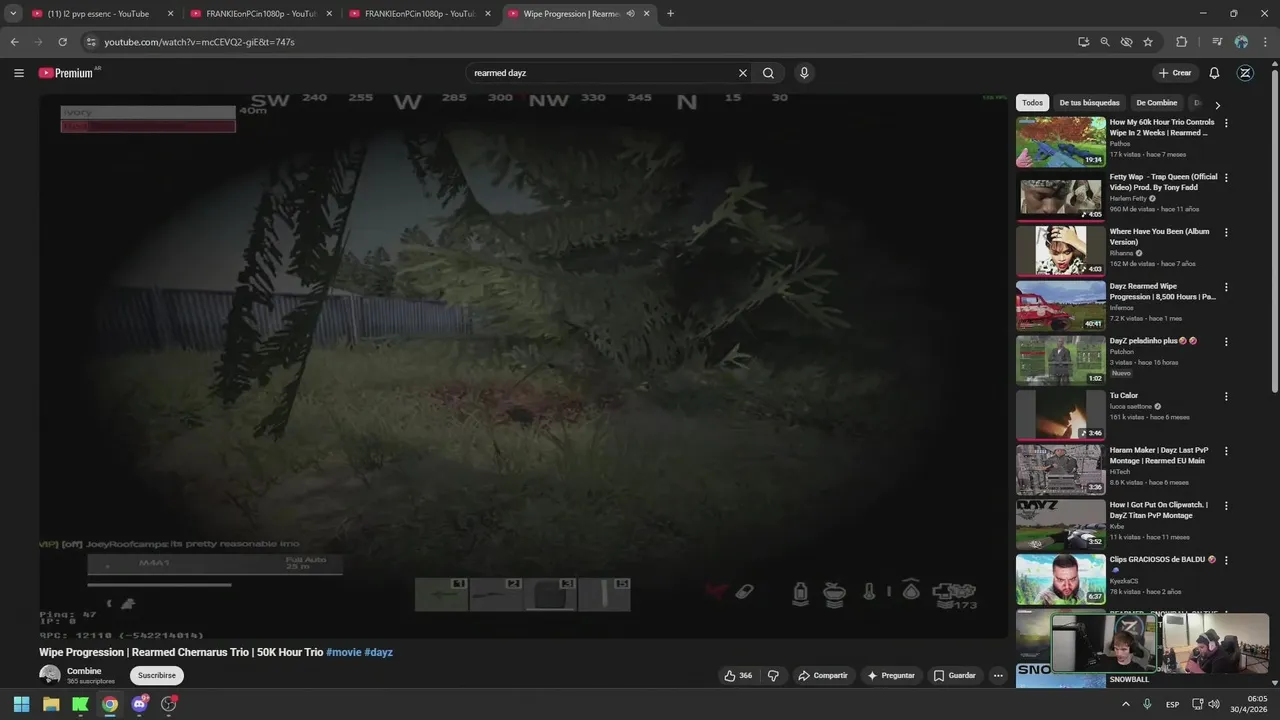Open 'Haram Maker | Dayz Last PvP' title
This screenshot has height=720, width=1280.
(1159, 455)
